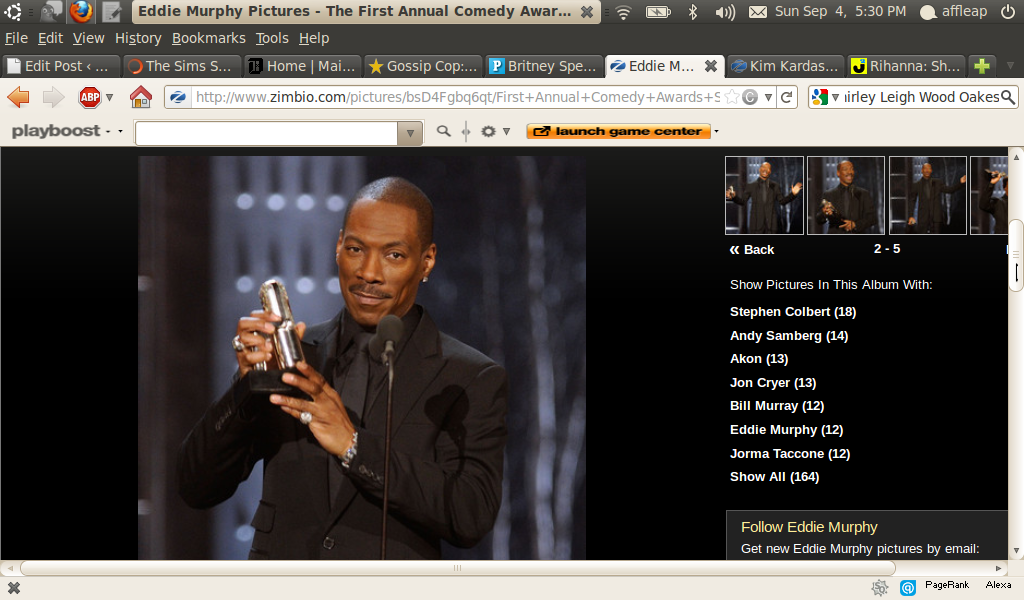Click the horizontal page scrollbar thumb
Screen dimensions: 1024x600
coord(457,568)
